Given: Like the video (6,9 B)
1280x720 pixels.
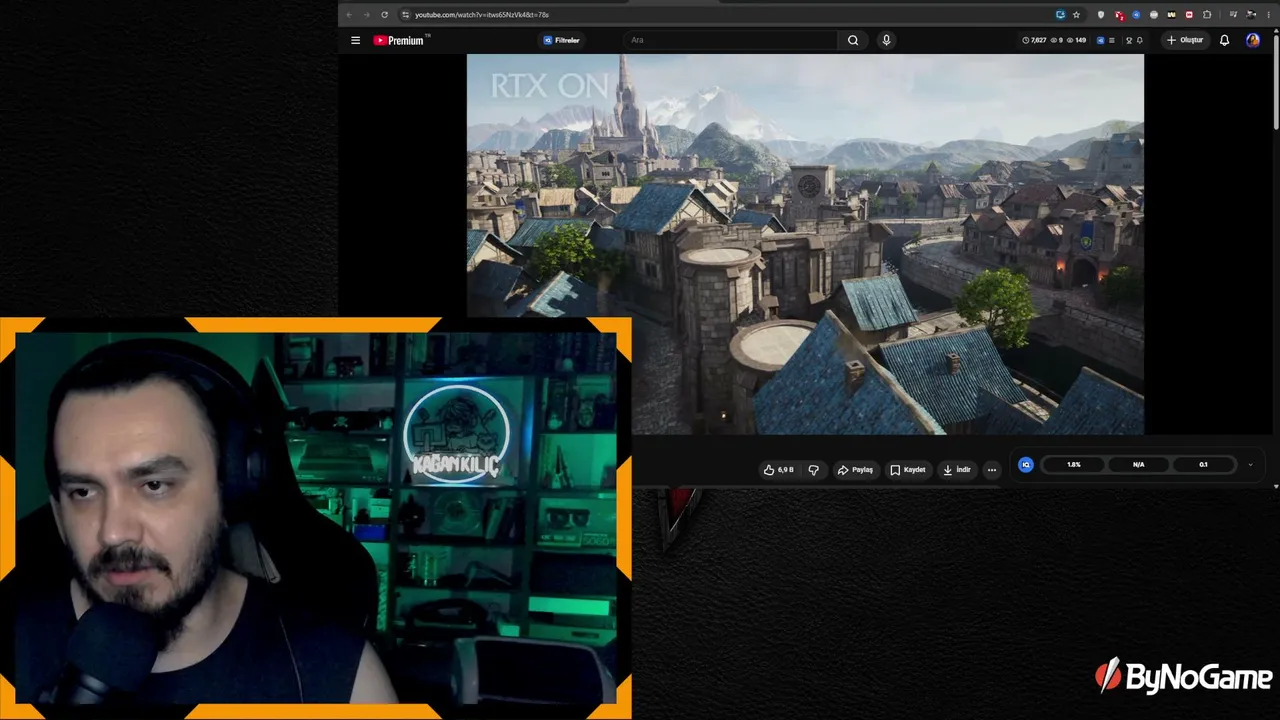Looking at the screenshot, I should pyautogui.click(x=778, y=469).
